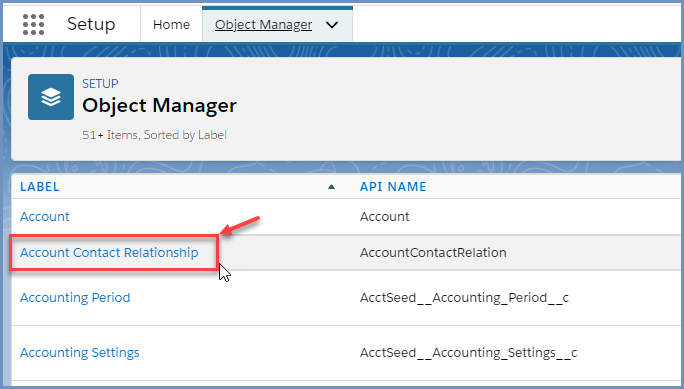Viewport: 684px width, 389px height.
Task: Switch to the Home tab
Action: (171, 24)
